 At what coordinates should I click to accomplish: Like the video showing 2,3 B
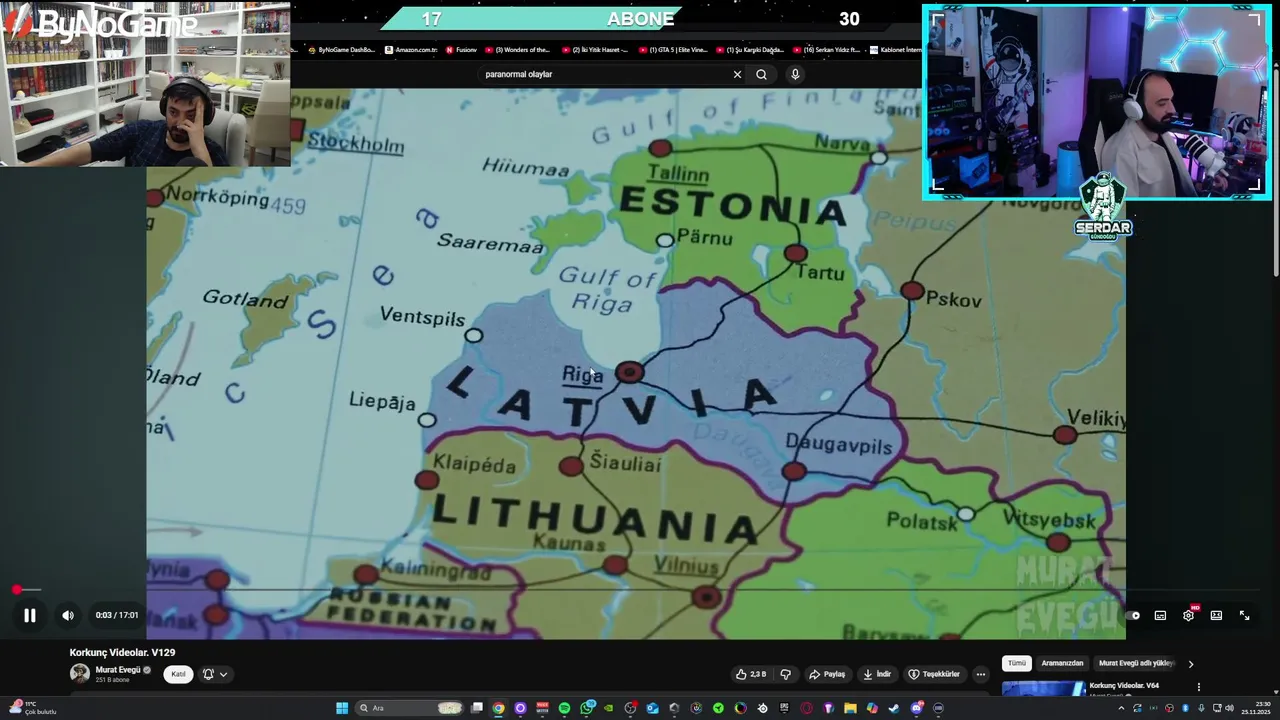tap(751, 674)
